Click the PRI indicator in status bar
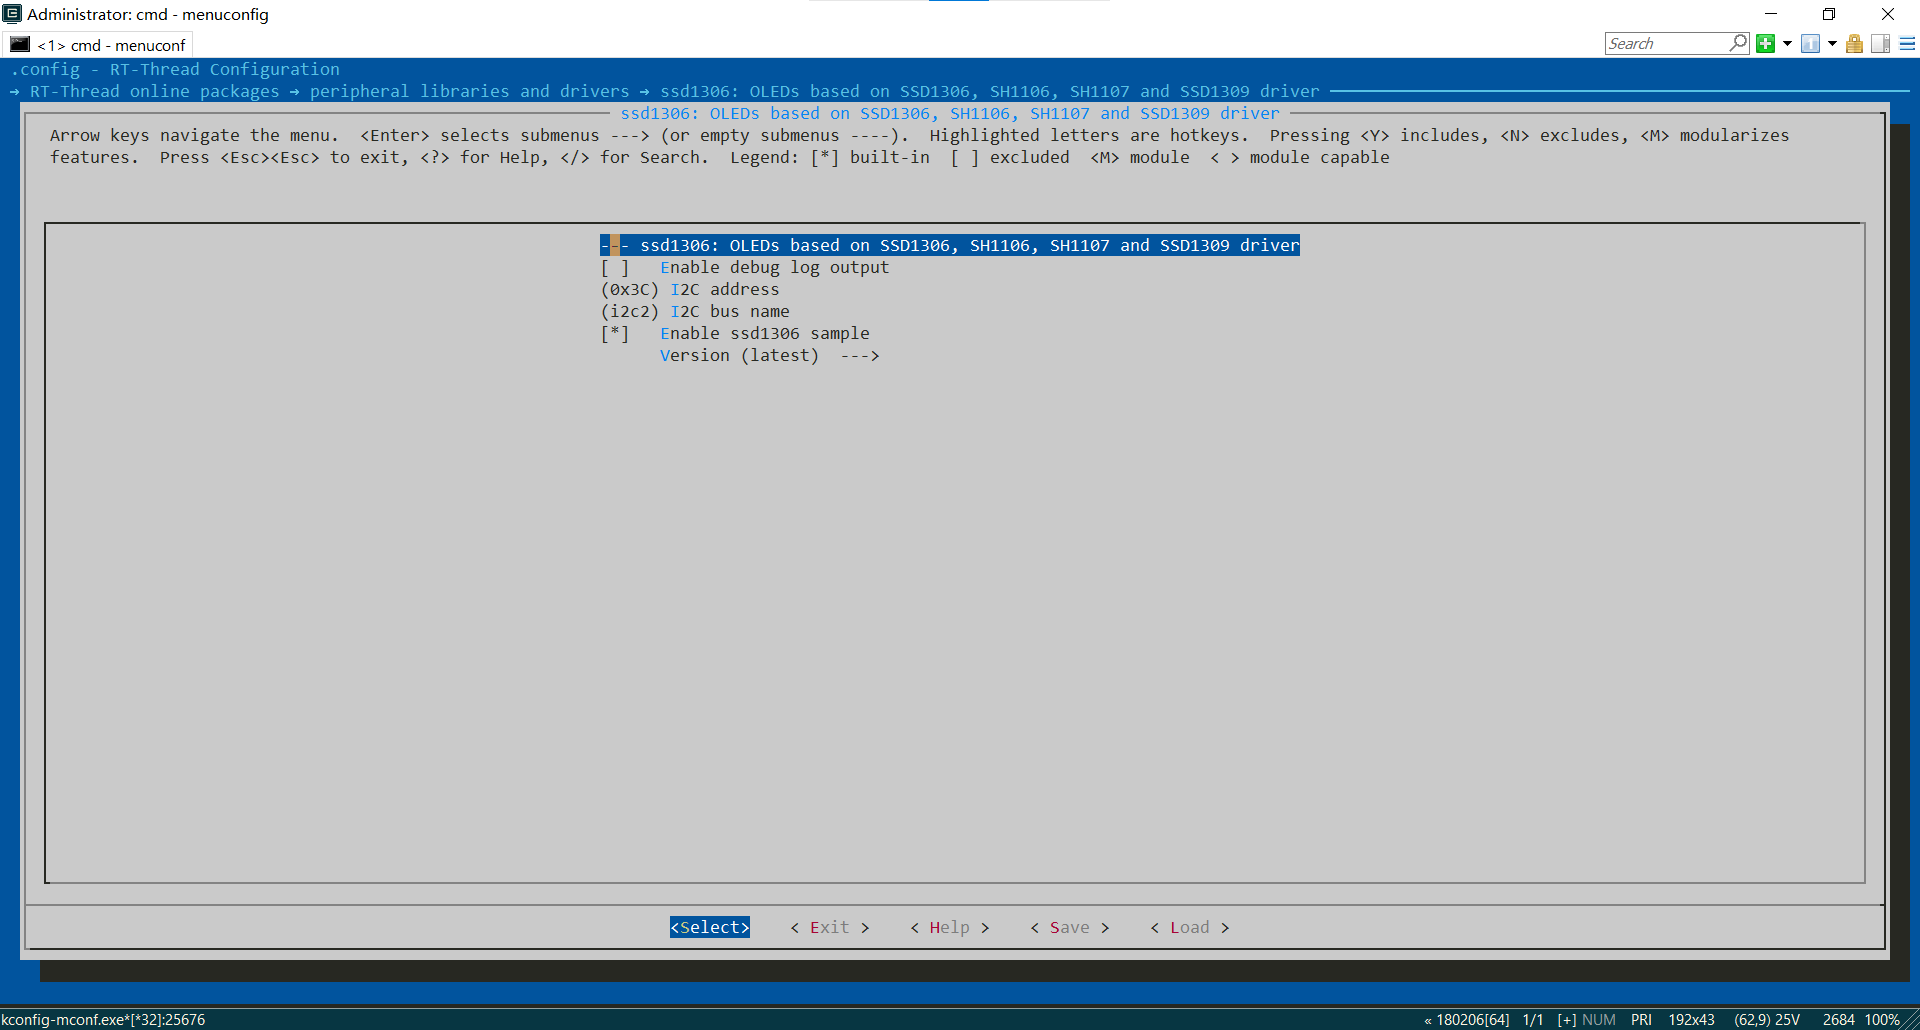 [x=1641, y=1020]
